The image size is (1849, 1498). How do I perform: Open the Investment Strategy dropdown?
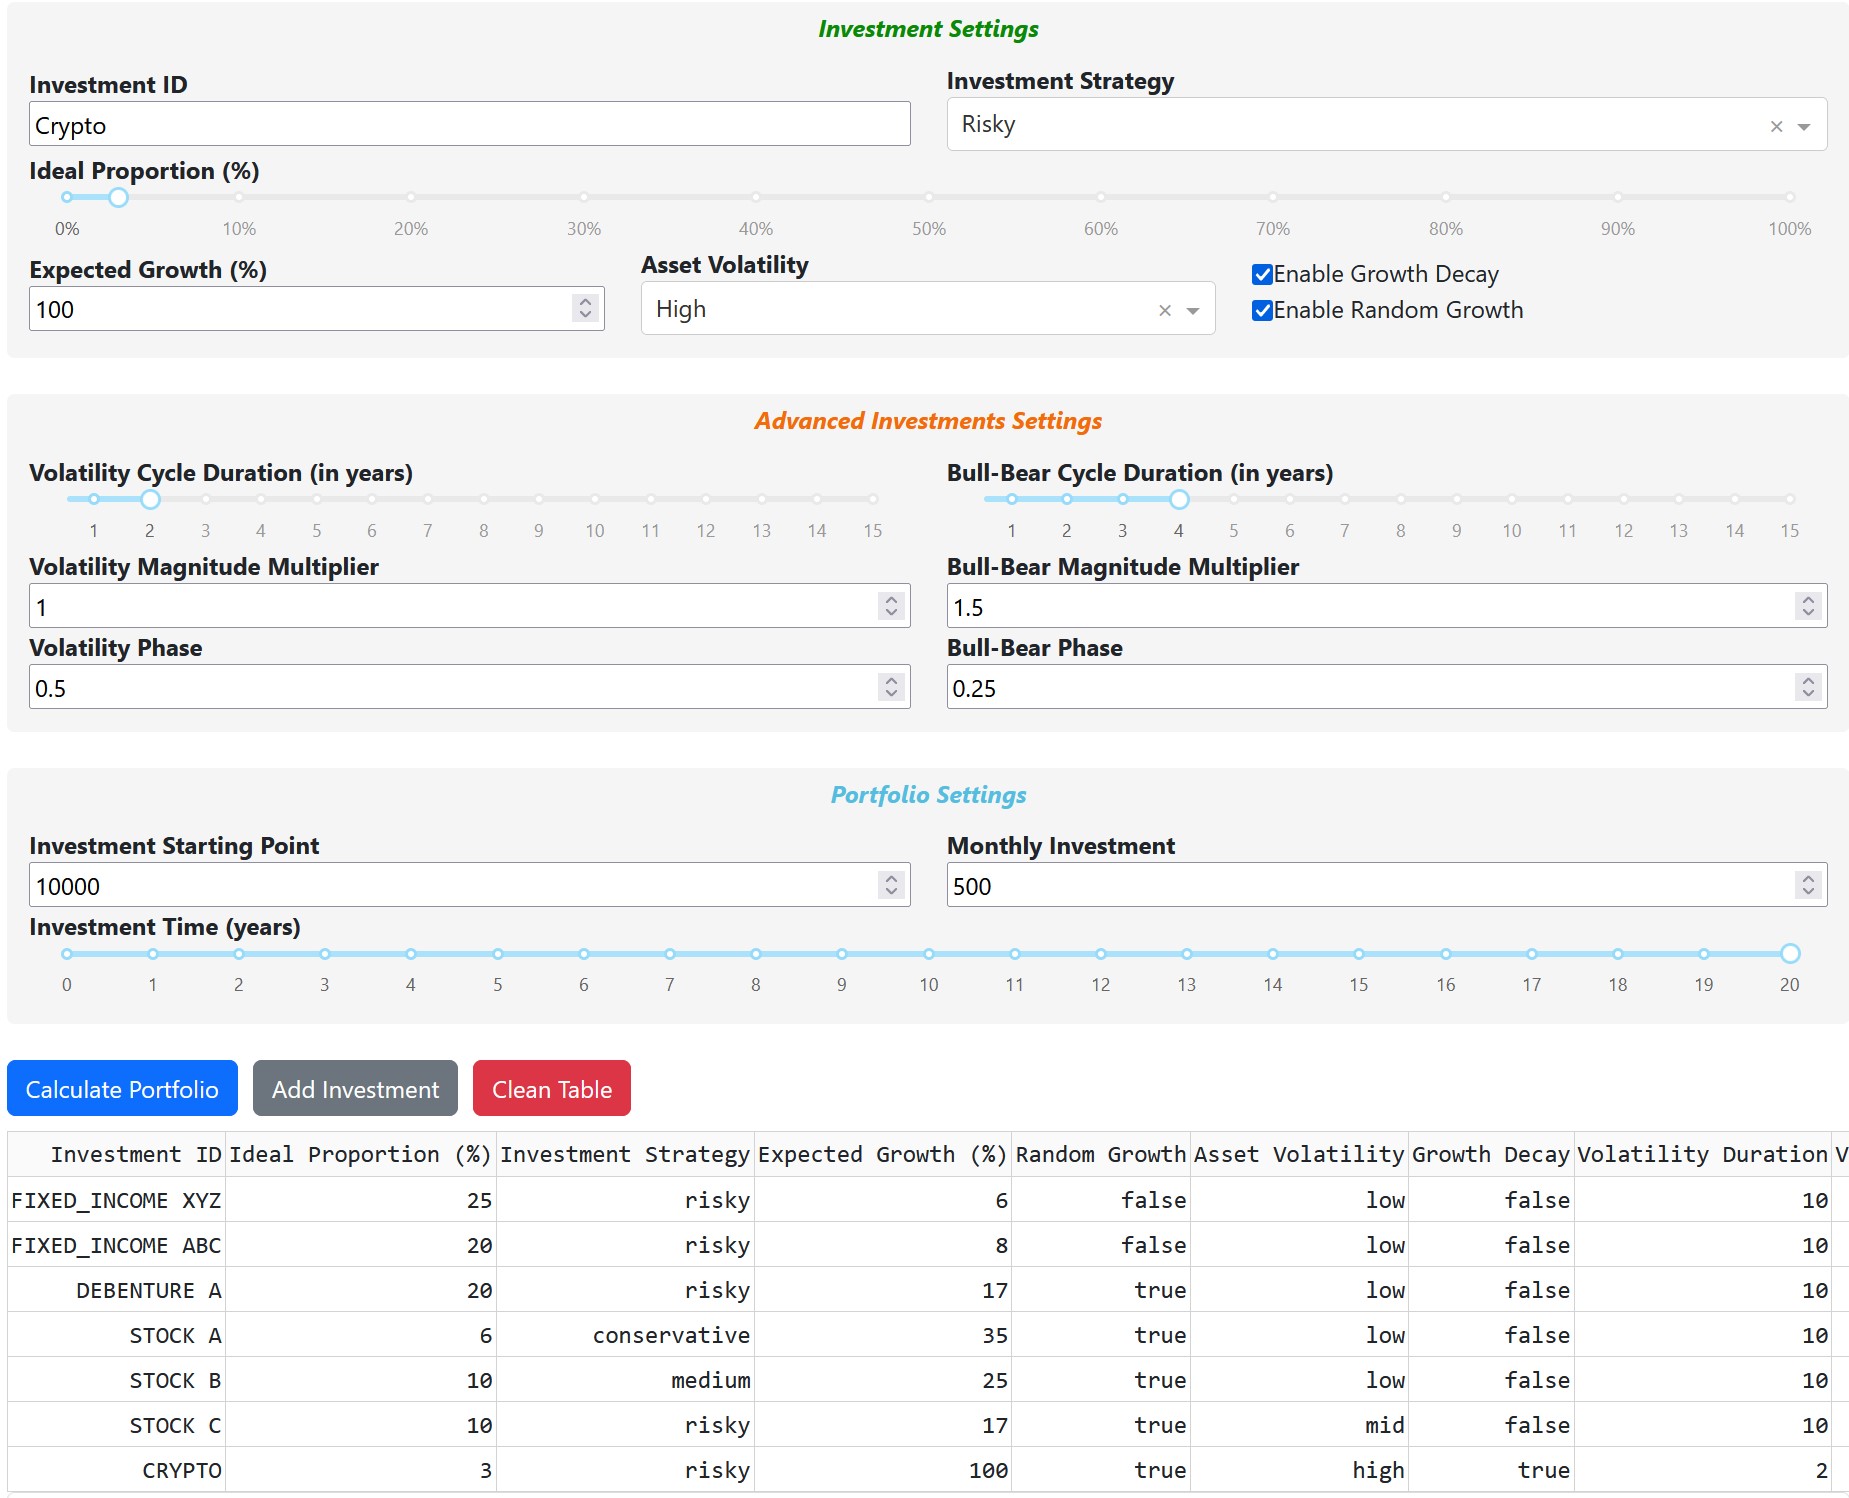(x=1806, y=124)
